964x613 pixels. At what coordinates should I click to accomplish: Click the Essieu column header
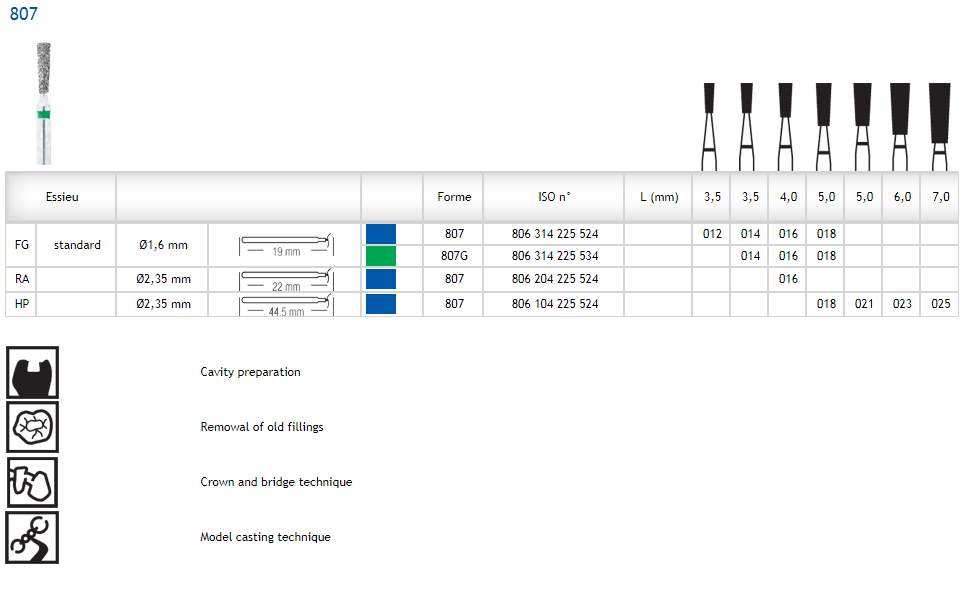coord(62,197)
